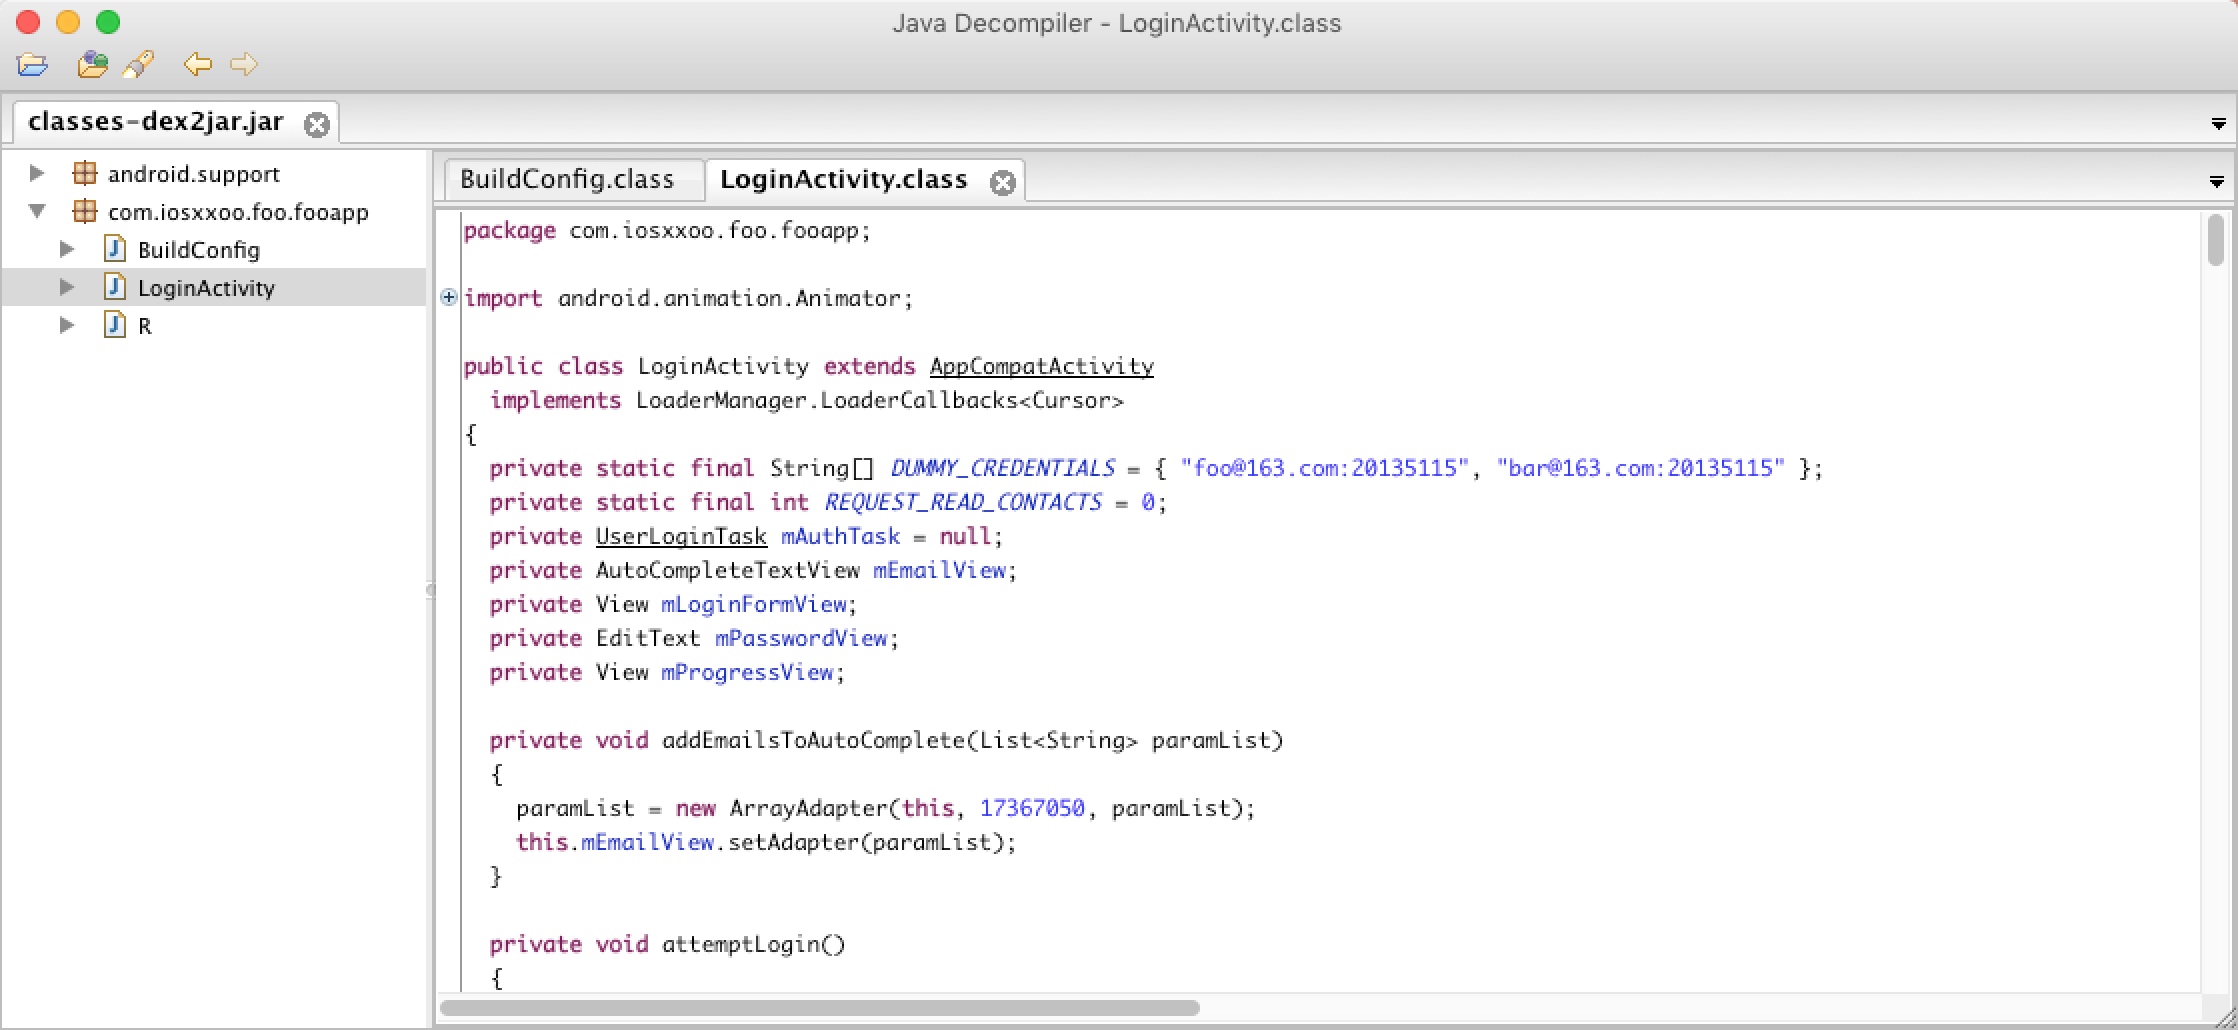Open the jar tab list dropdown arrow
The width and height of the screenshot is (2238, 1030).
[2218, 124]
